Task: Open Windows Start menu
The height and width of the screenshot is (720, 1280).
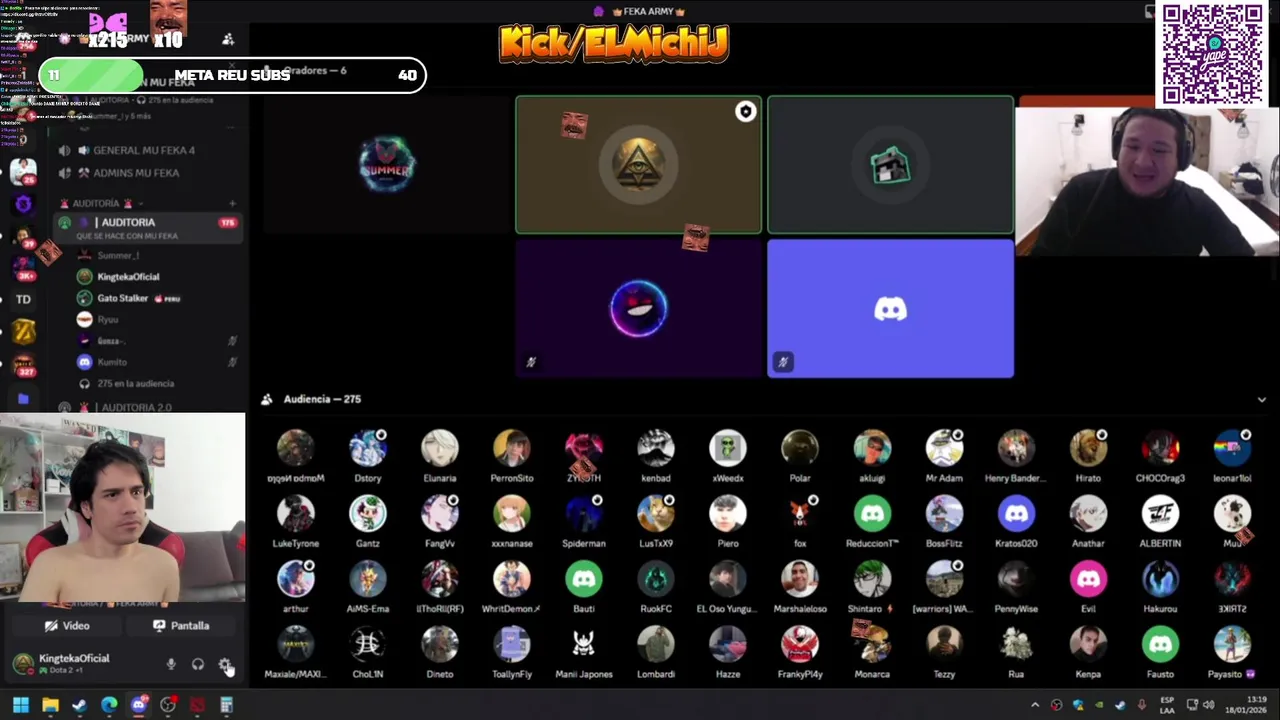Action: coord(20,705)
